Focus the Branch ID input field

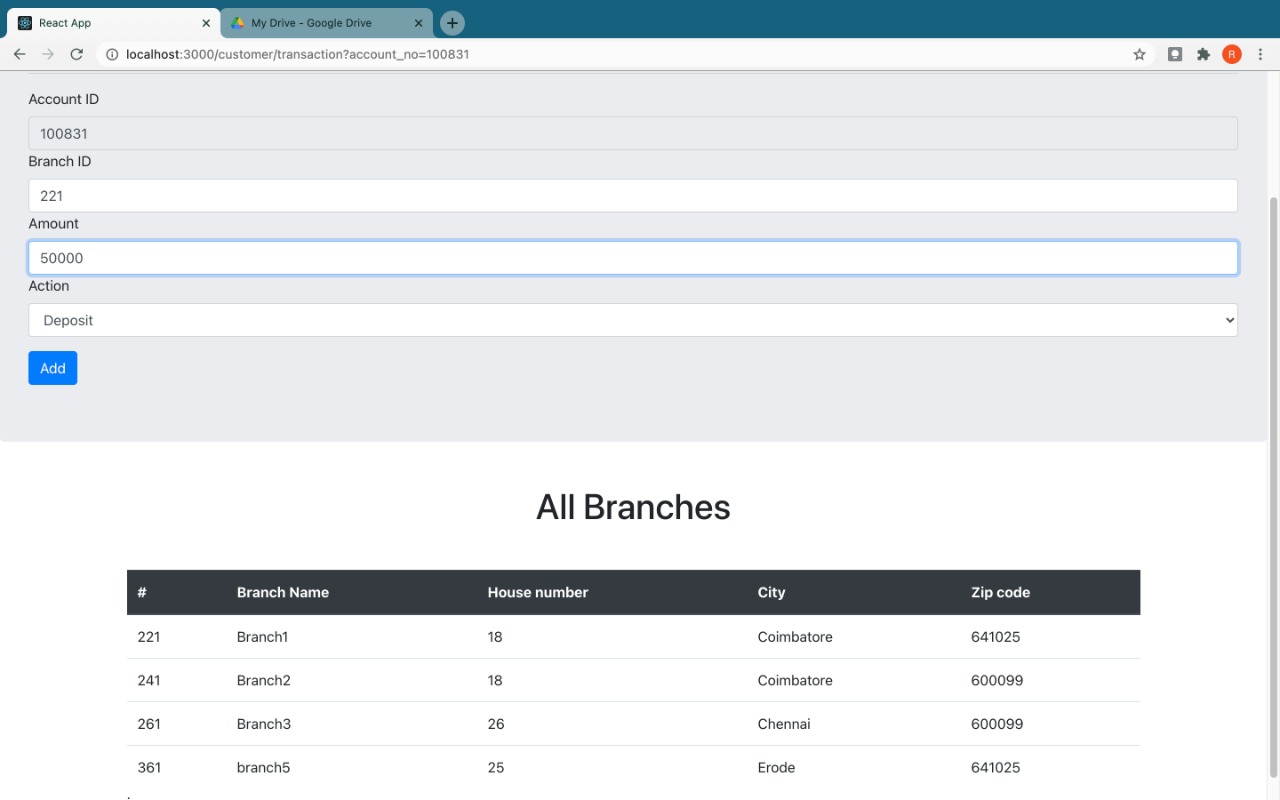632,196
